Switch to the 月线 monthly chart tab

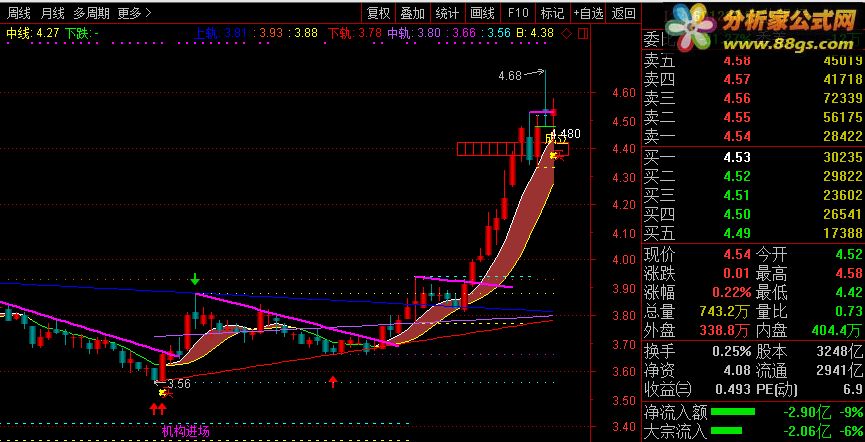pyautogui.click(x=53, y=13)
